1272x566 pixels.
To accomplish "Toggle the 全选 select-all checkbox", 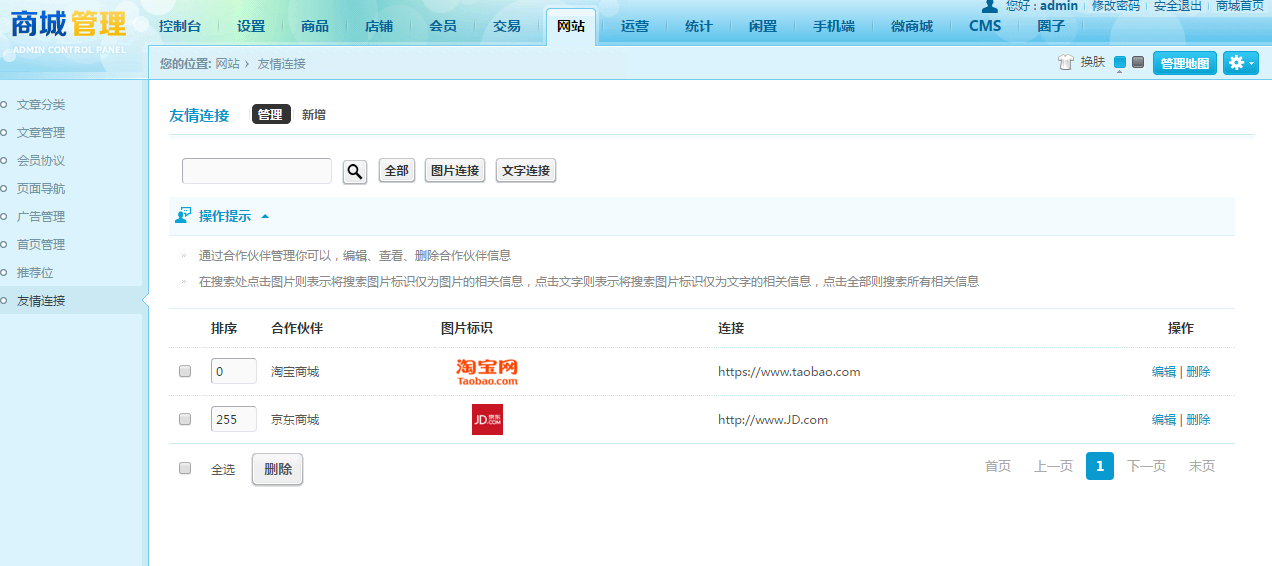I will pos(185,468).
